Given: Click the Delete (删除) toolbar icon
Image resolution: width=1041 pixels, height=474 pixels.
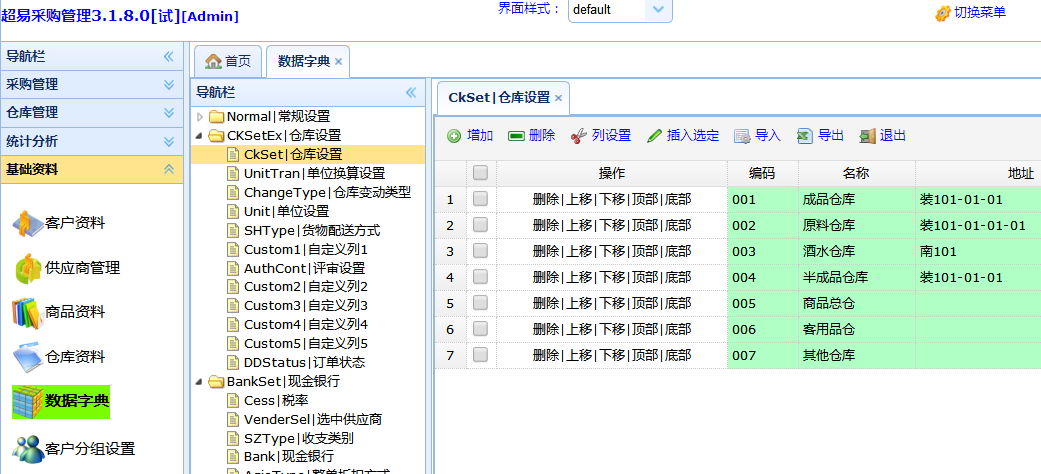Looking at the screenshot, I should 516,136.
